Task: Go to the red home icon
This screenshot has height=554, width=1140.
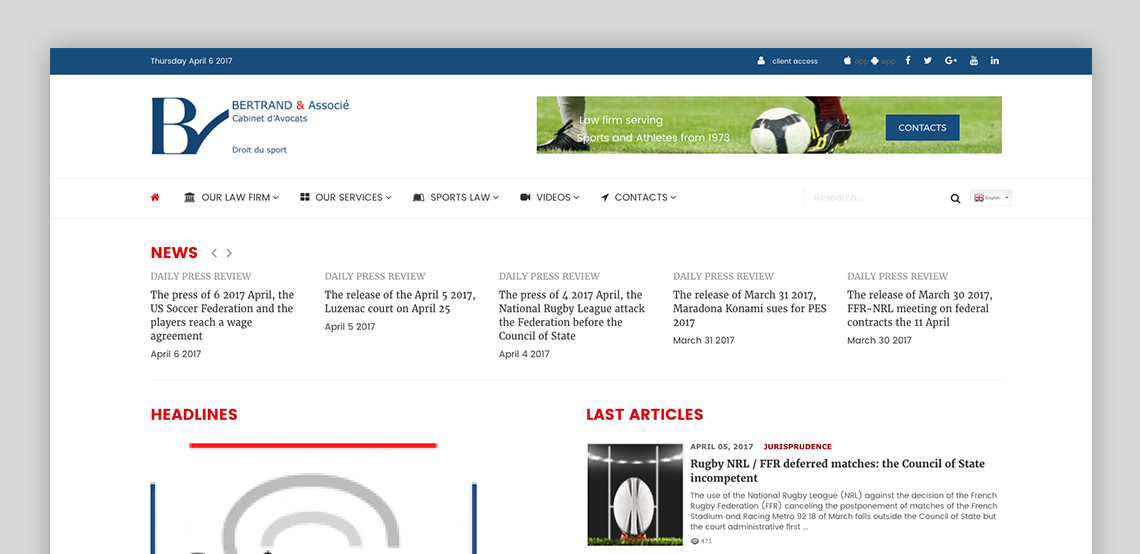Action: (x=155, y=197)
